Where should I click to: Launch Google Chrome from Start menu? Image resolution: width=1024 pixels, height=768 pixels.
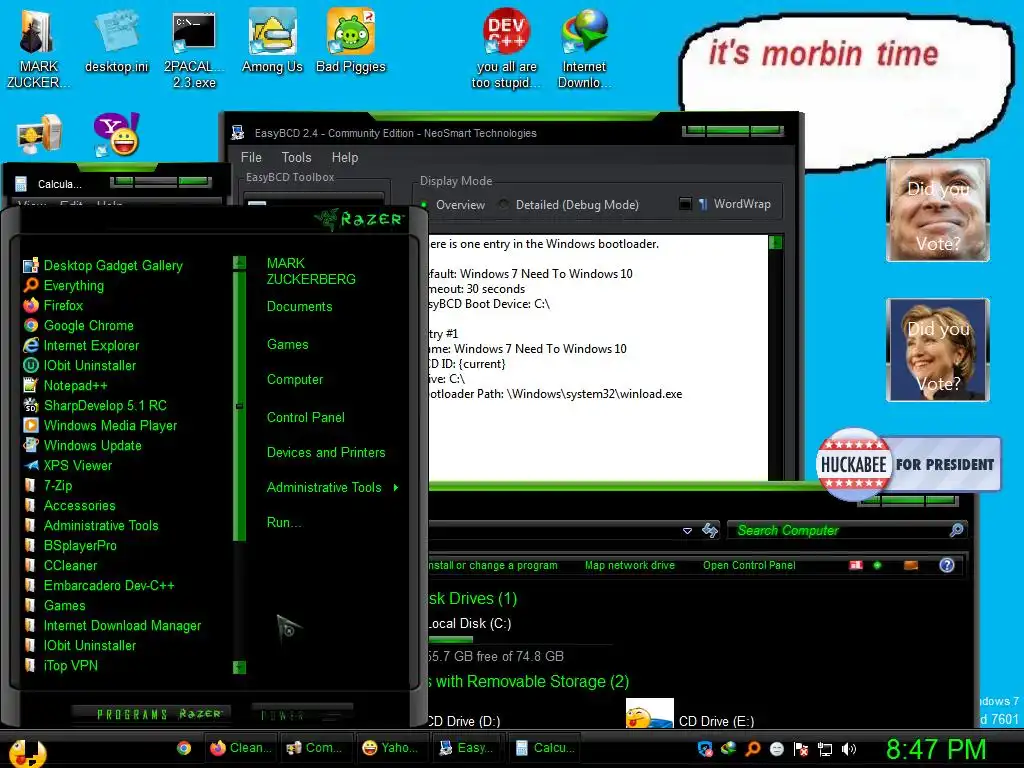pos(78,325)
